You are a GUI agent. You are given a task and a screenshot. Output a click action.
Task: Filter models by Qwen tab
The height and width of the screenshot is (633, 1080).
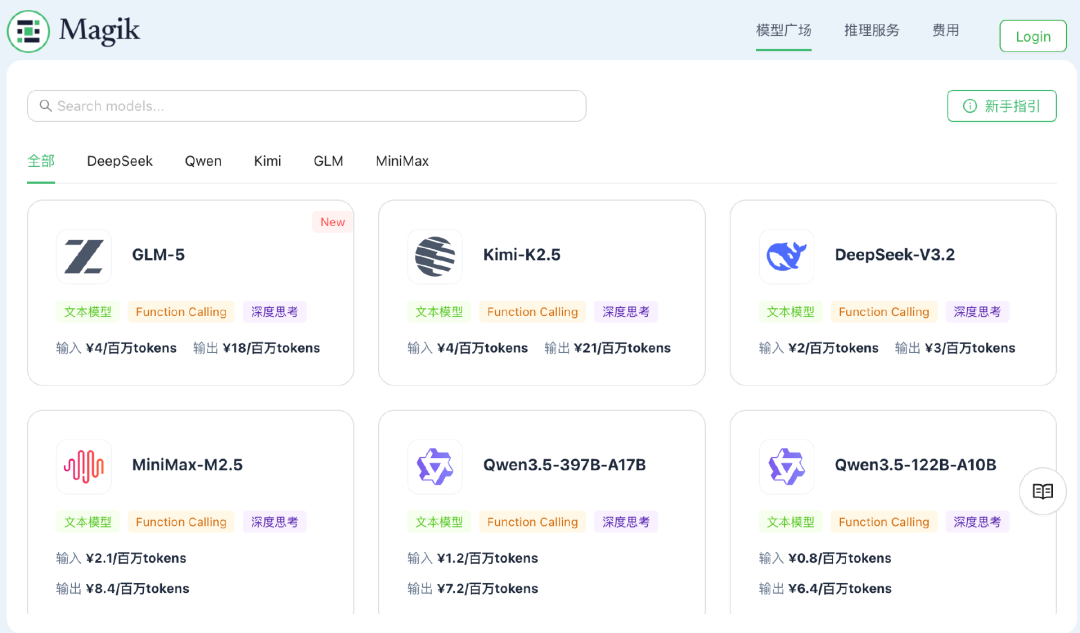pyautogui.click(x=203, y=161)
